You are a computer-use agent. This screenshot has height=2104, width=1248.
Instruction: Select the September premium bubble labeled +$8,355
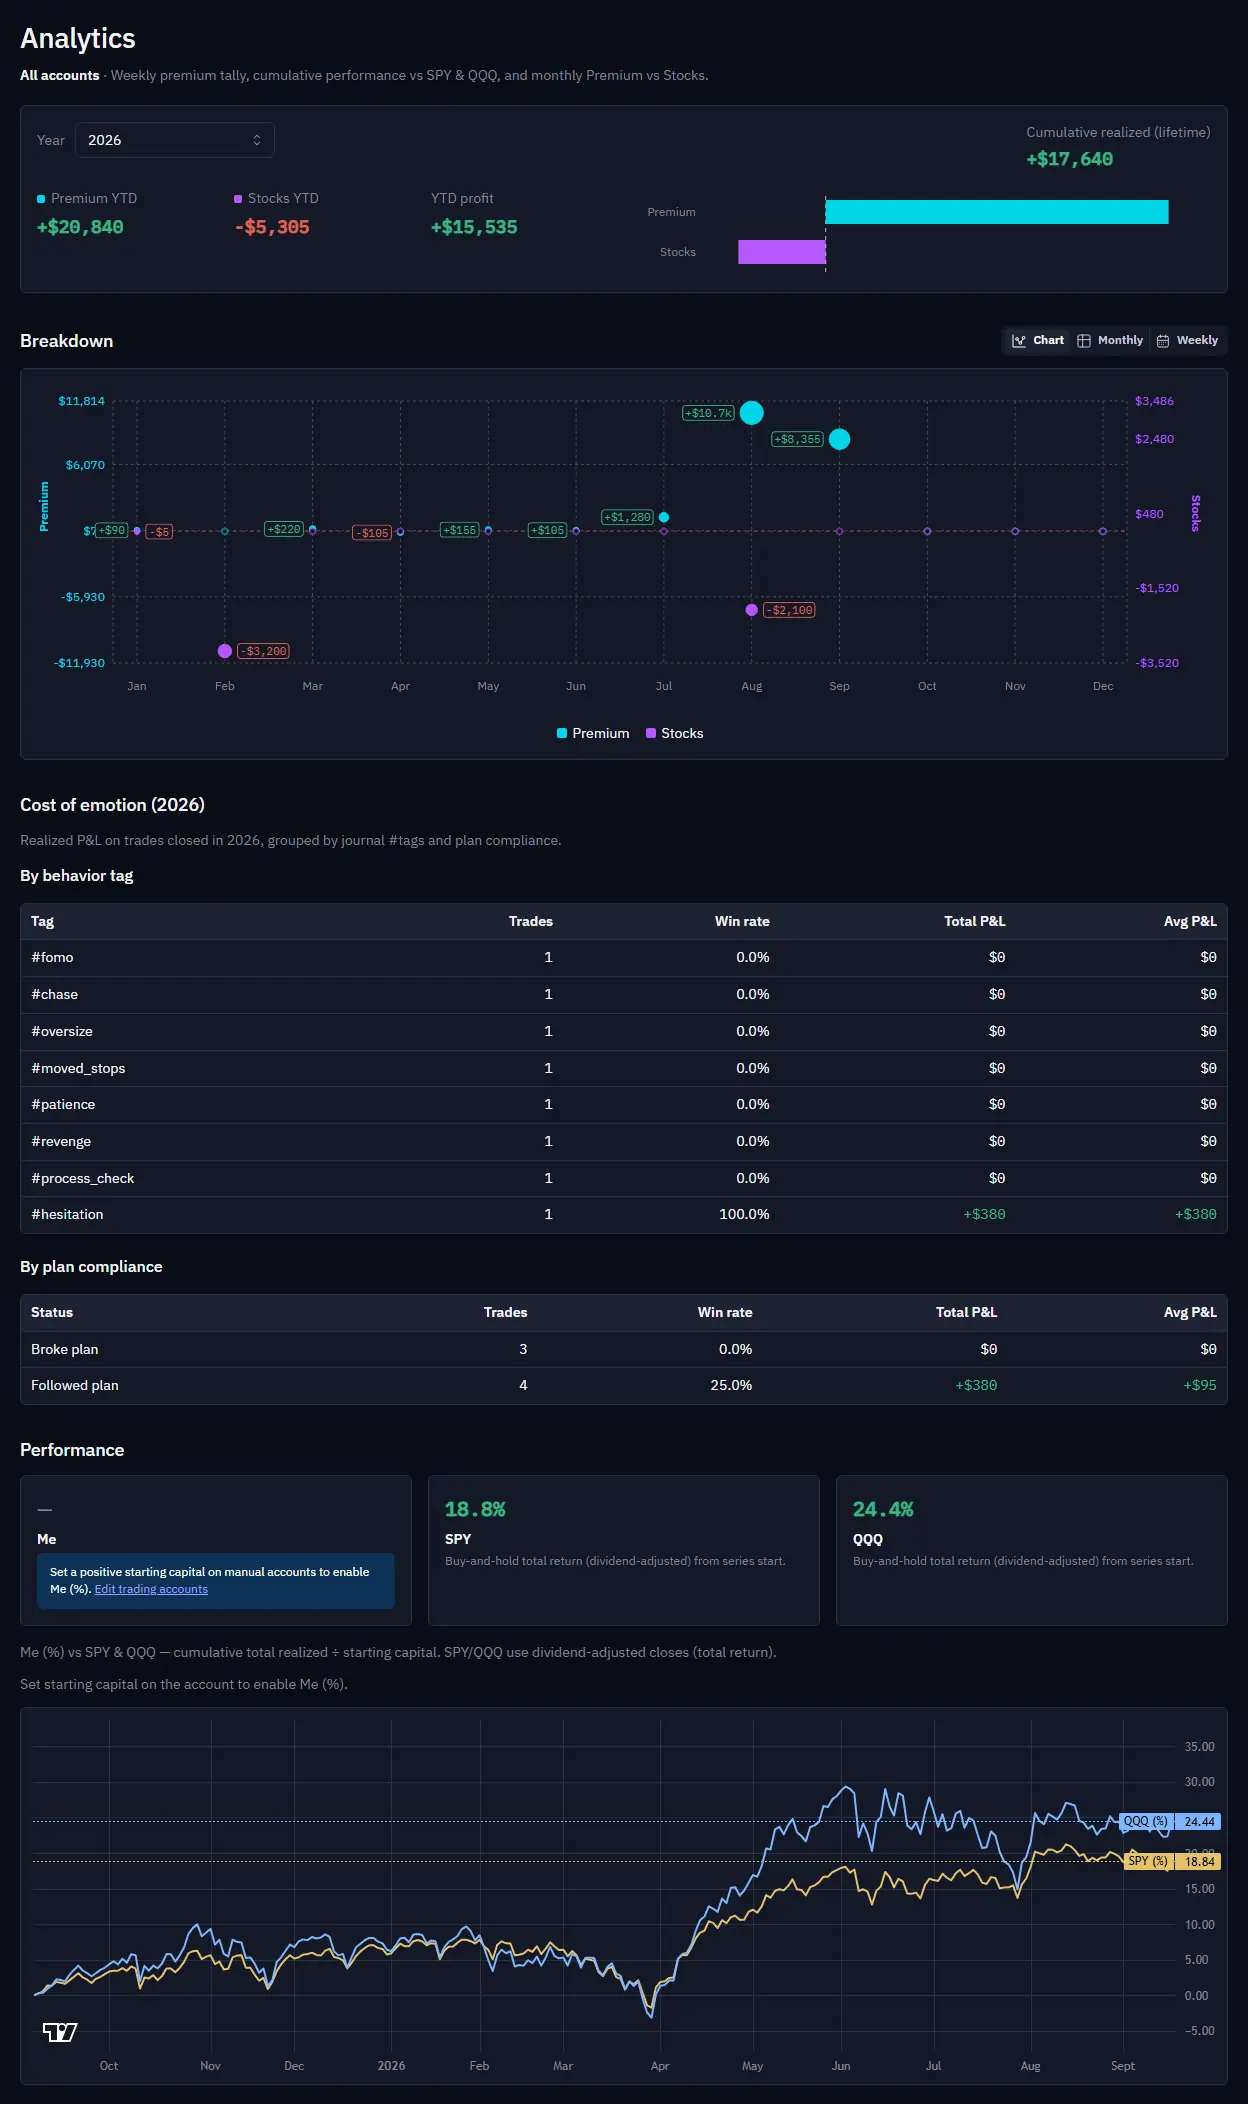point(840,439)
